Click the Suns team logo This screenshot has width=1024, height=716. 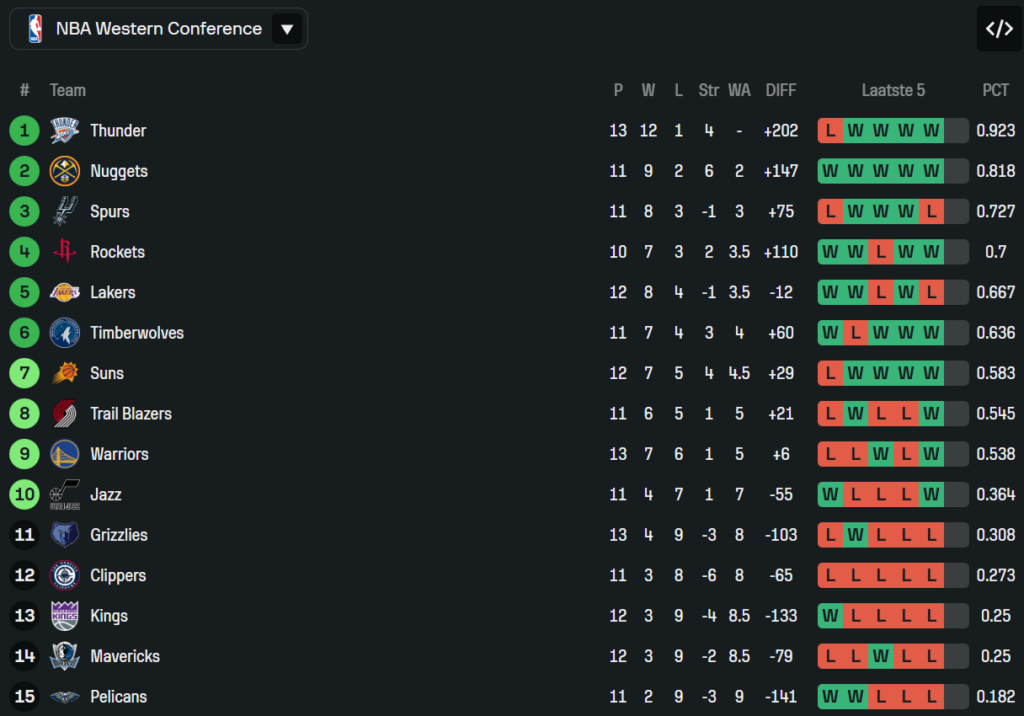(x=65, y=374)
